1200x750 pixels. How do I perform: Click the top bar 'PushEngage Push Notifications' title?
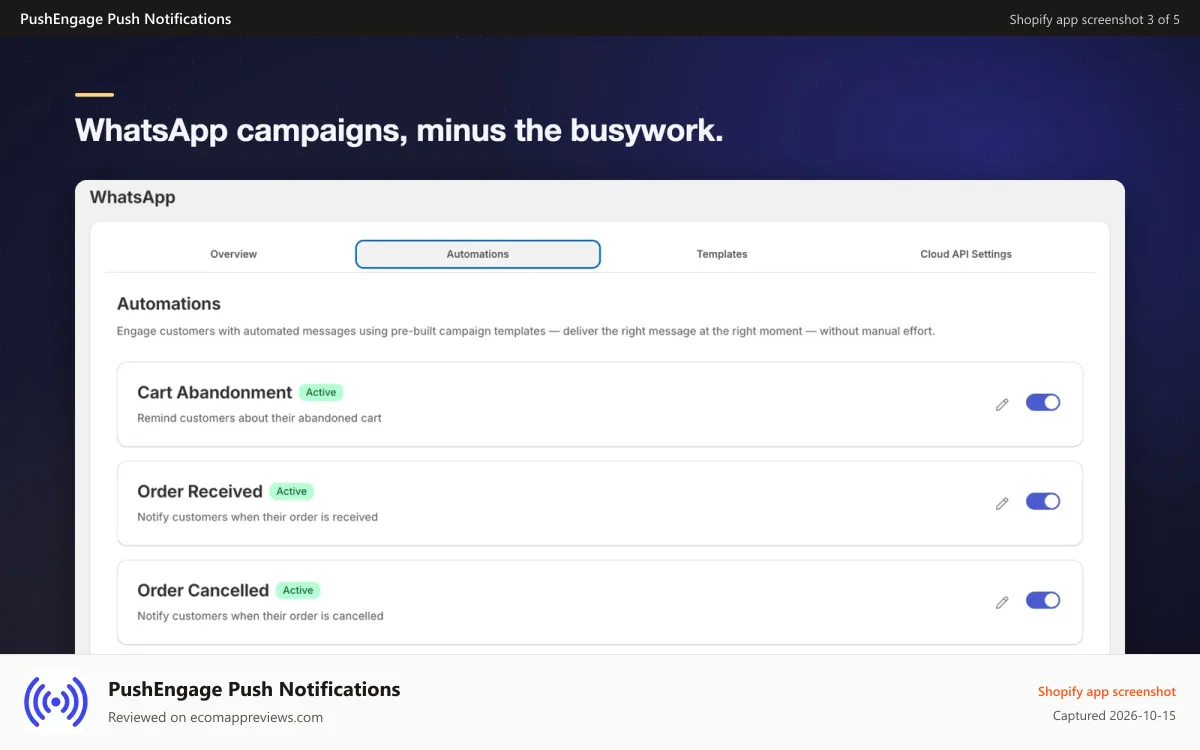pos(126,19)
